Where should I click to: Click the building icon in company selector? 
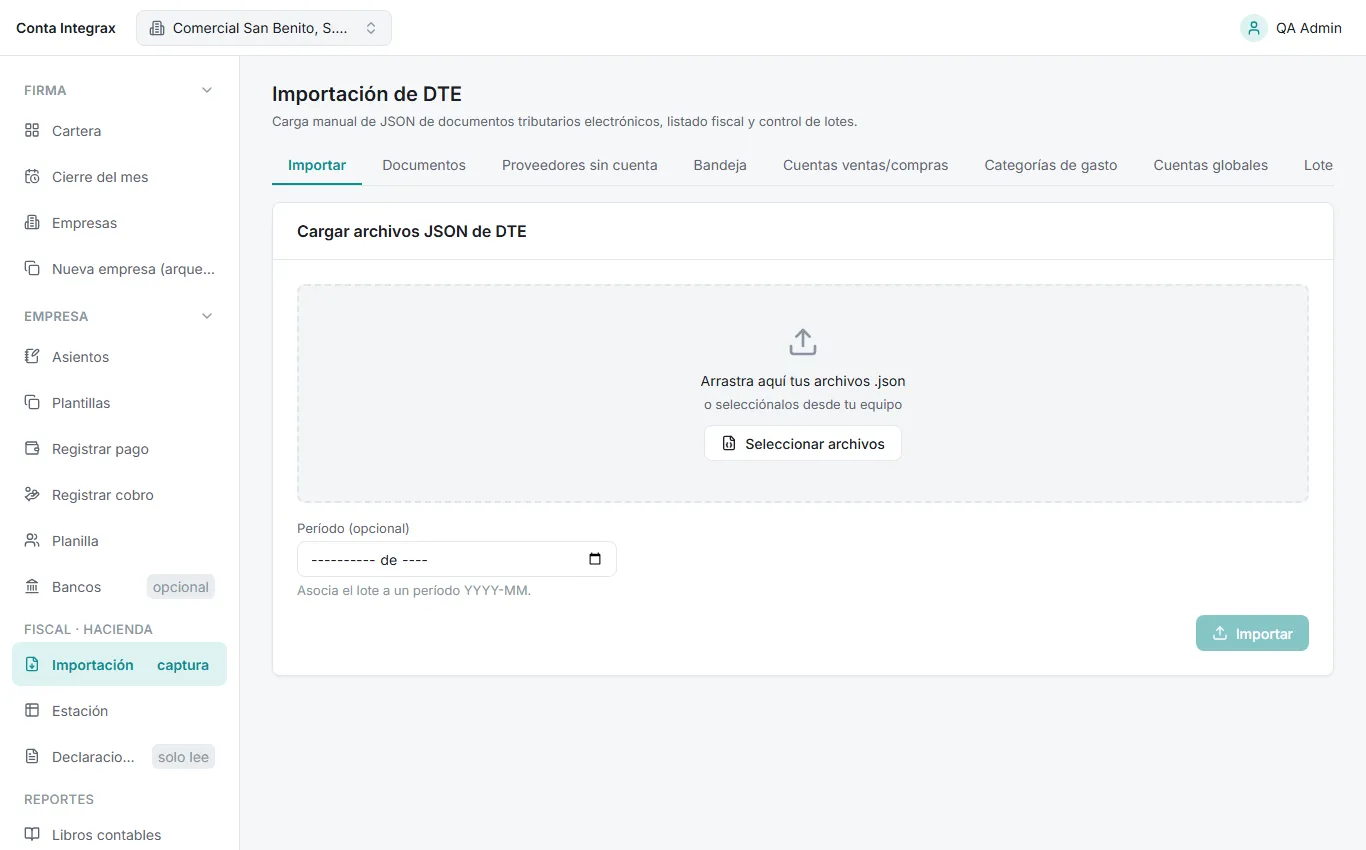[157, 28]
